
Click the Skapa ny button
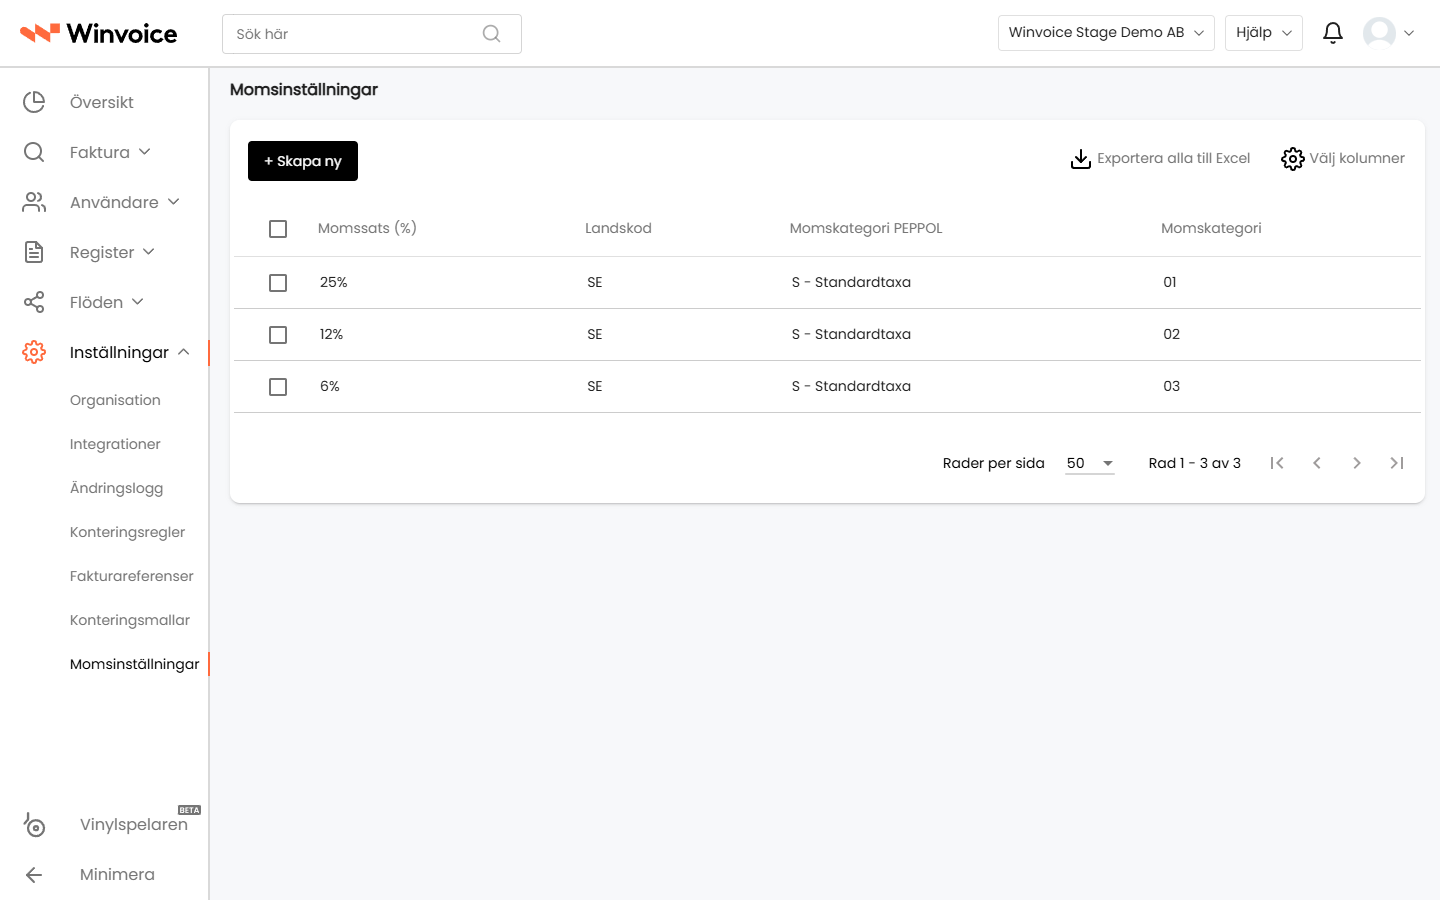pos(303,161)
